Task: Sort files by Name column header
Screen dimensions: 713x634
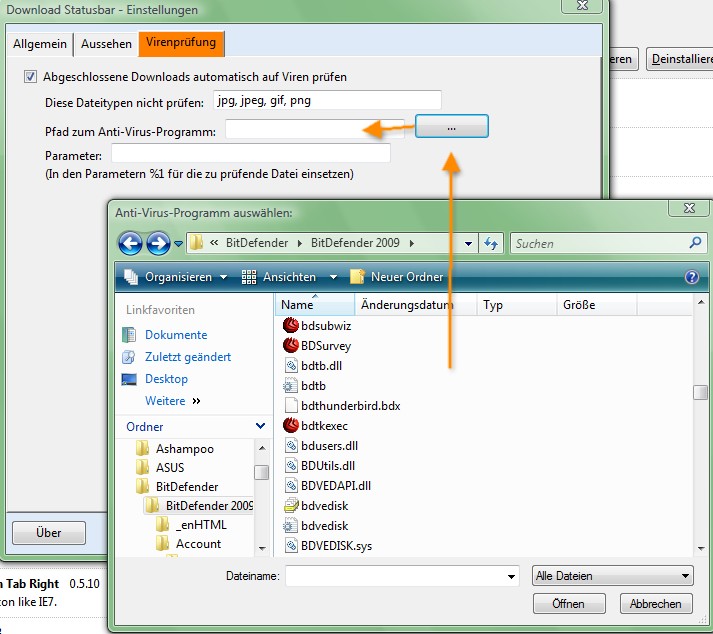Action: 315,305
